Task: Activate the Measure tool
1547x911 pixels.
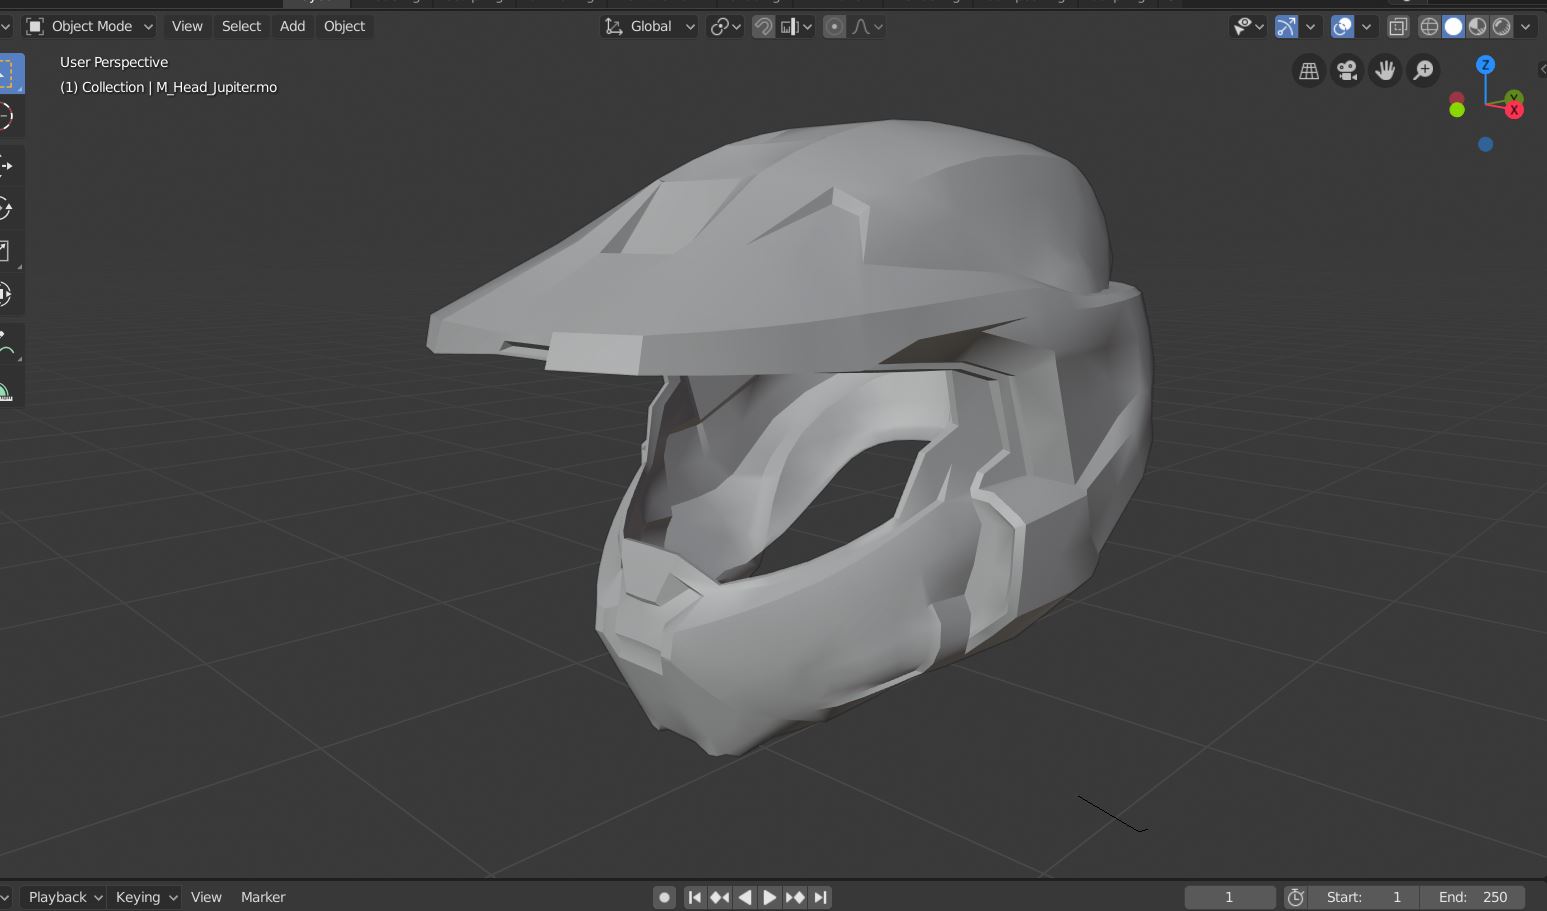Action: point(8,387)
